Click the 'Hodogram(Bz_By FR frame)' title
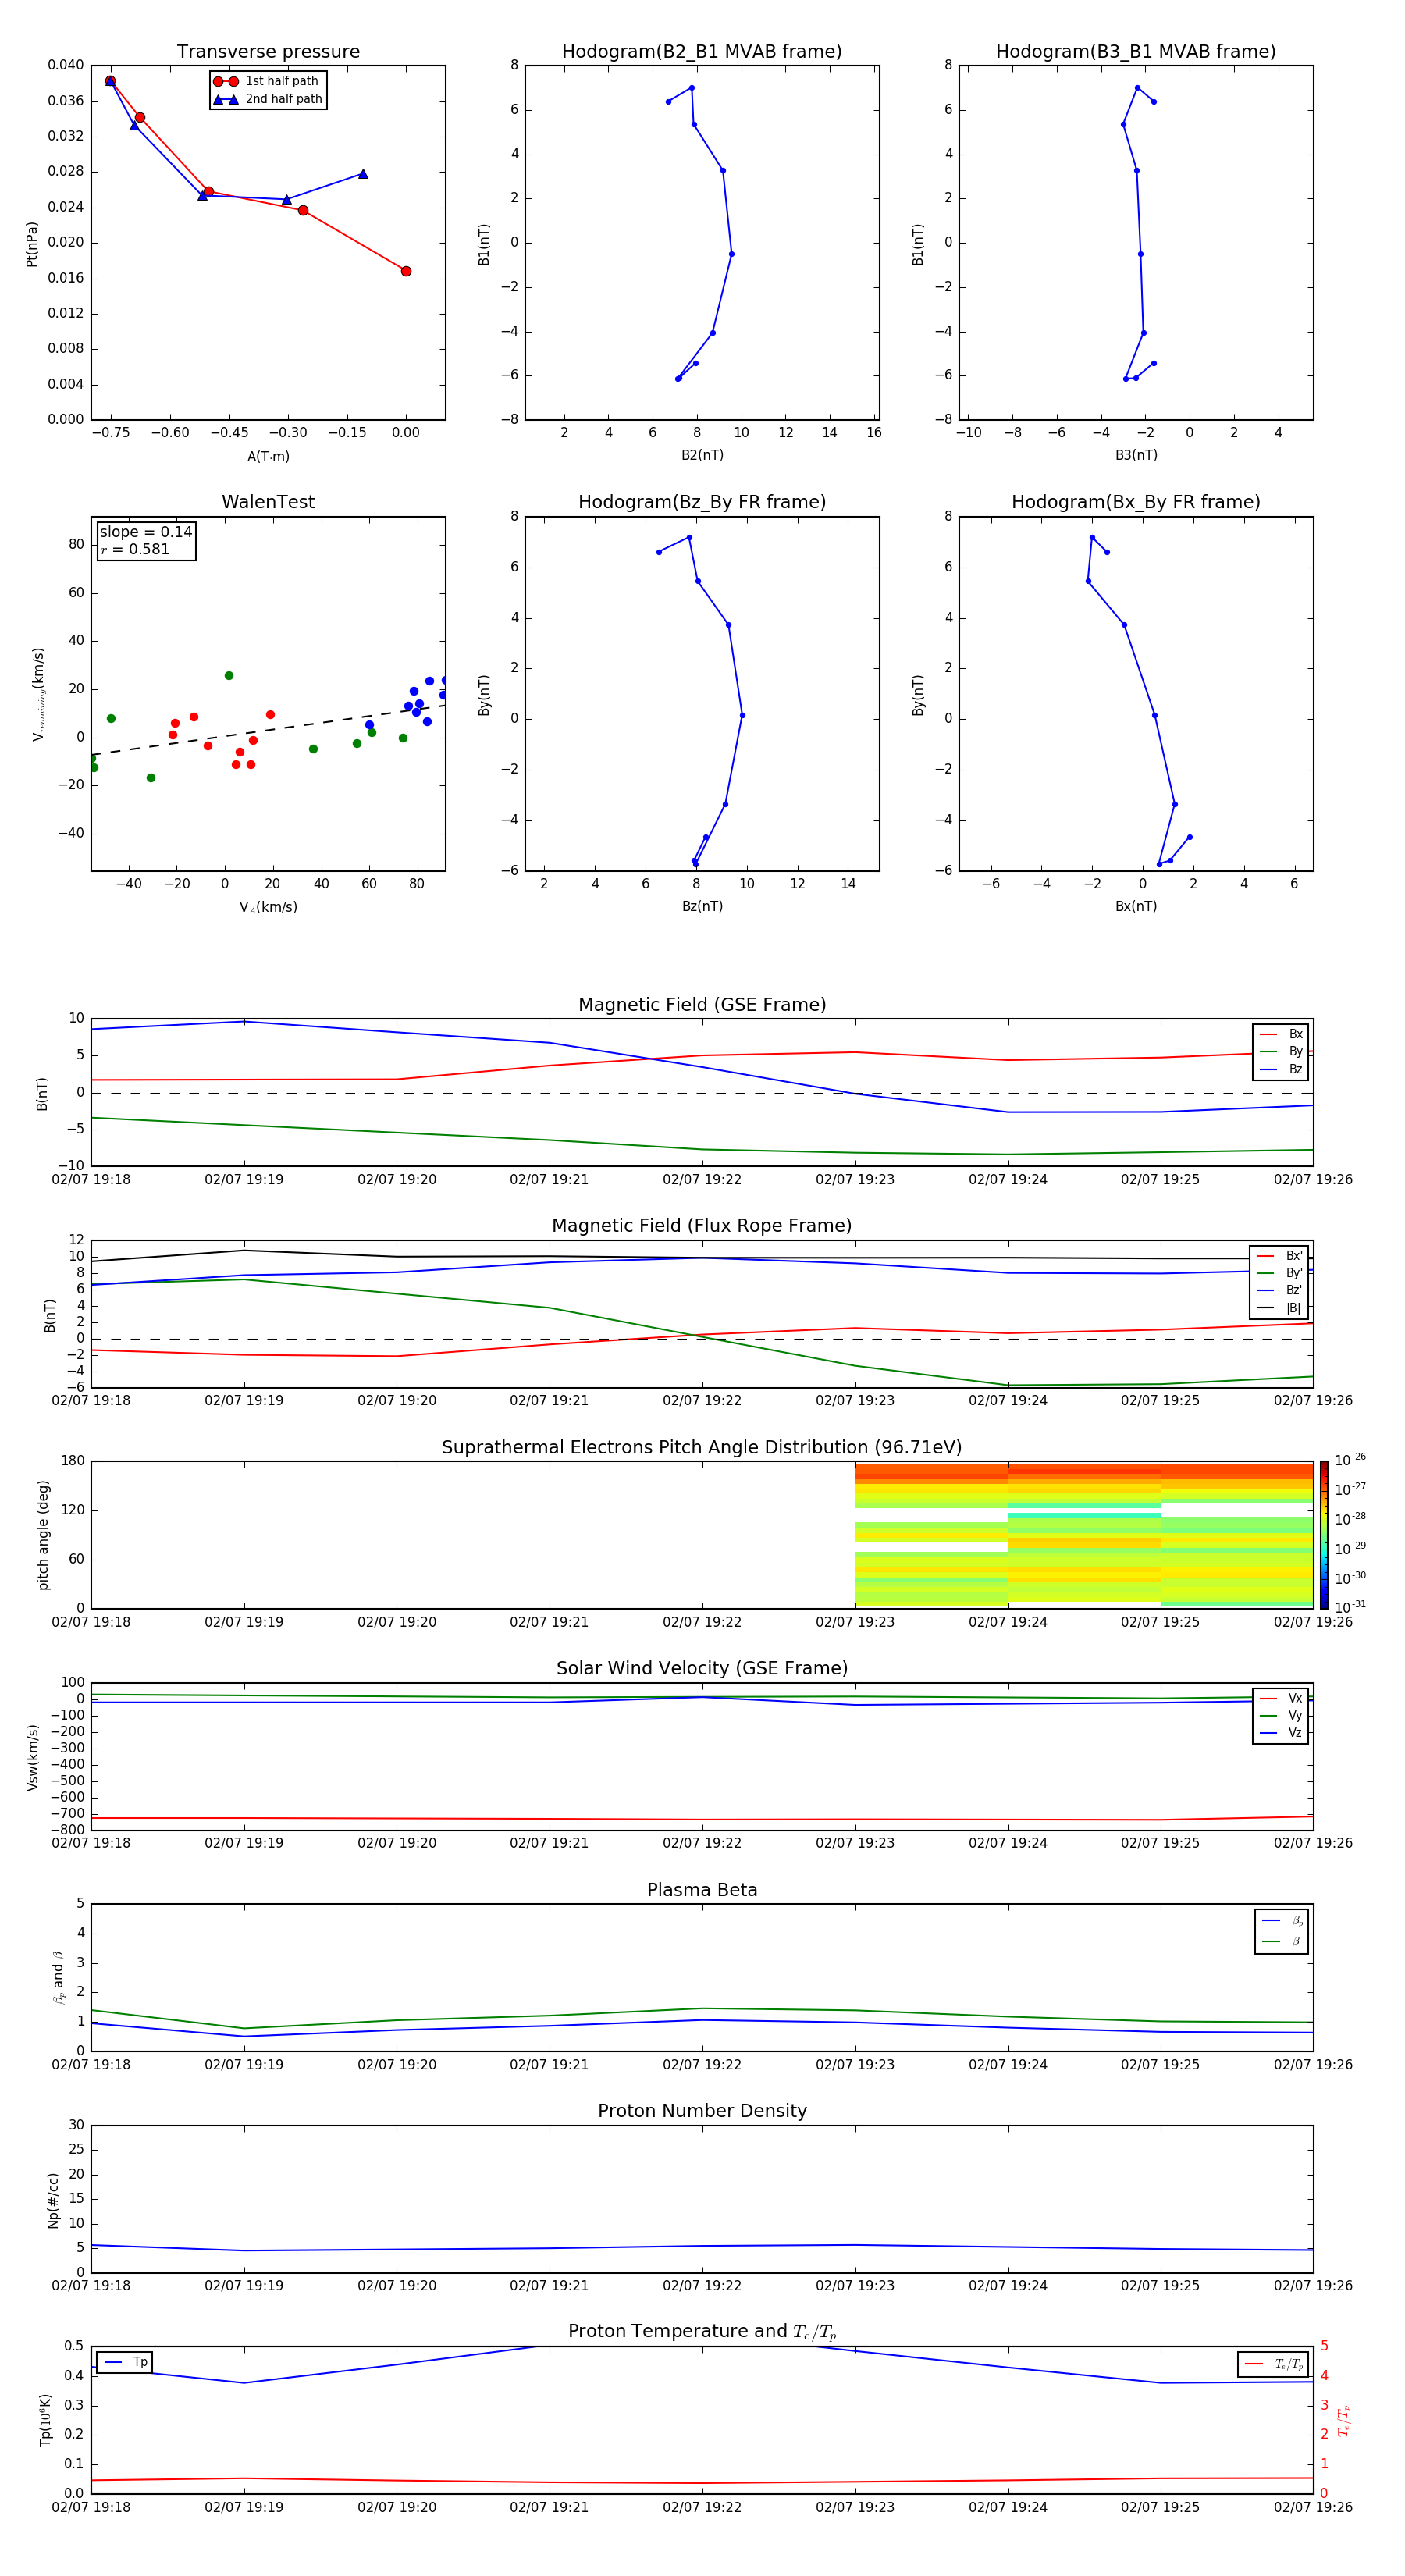This screenshot has height=2576, width=1405. 702,502
